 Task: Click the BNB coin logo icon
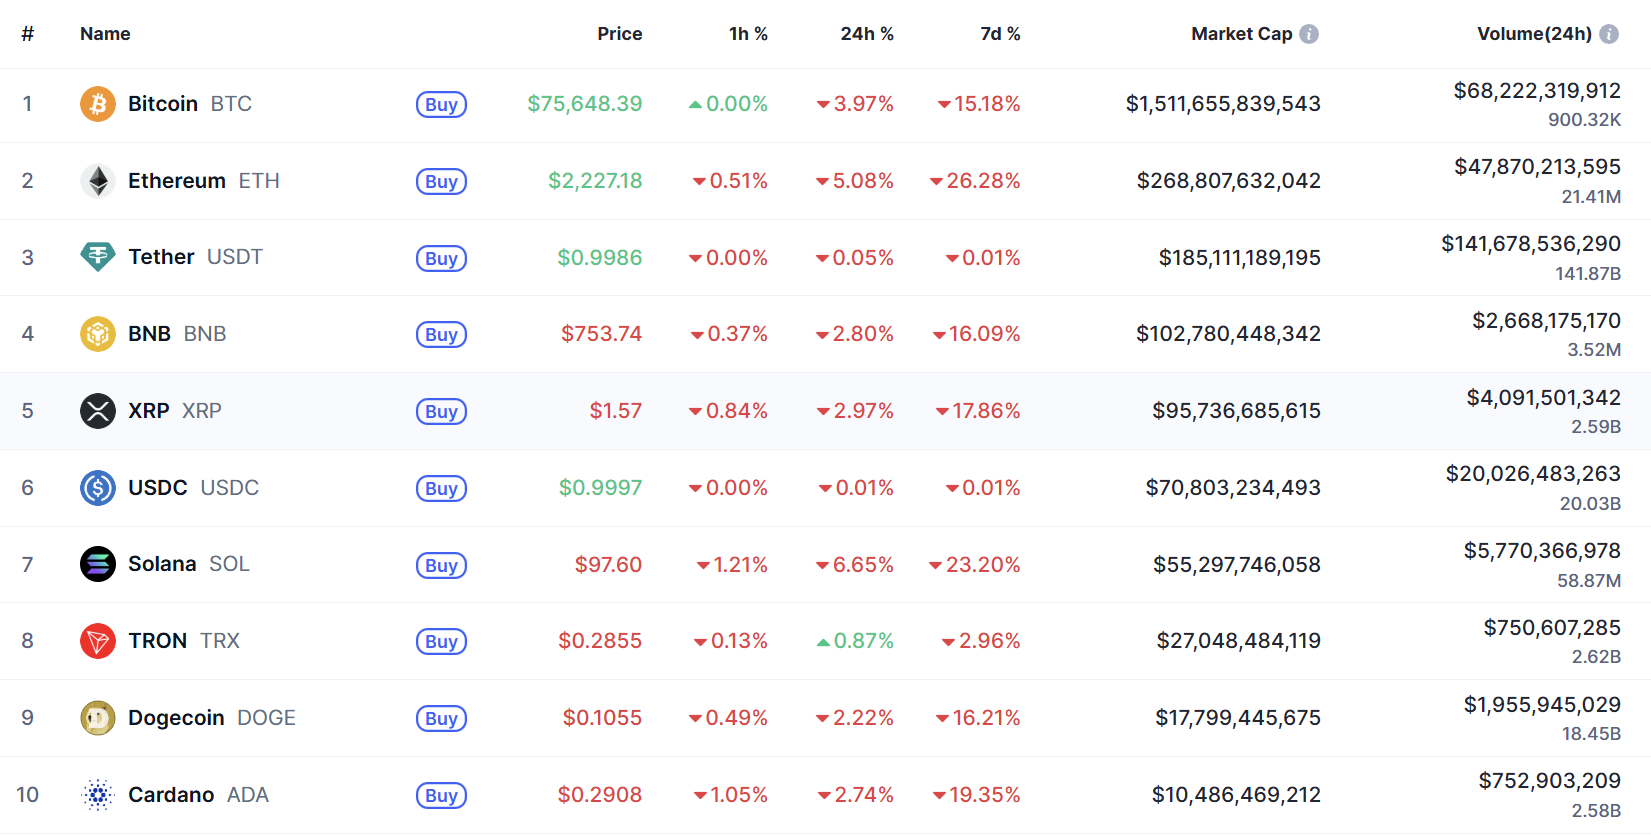click(98, 334)
